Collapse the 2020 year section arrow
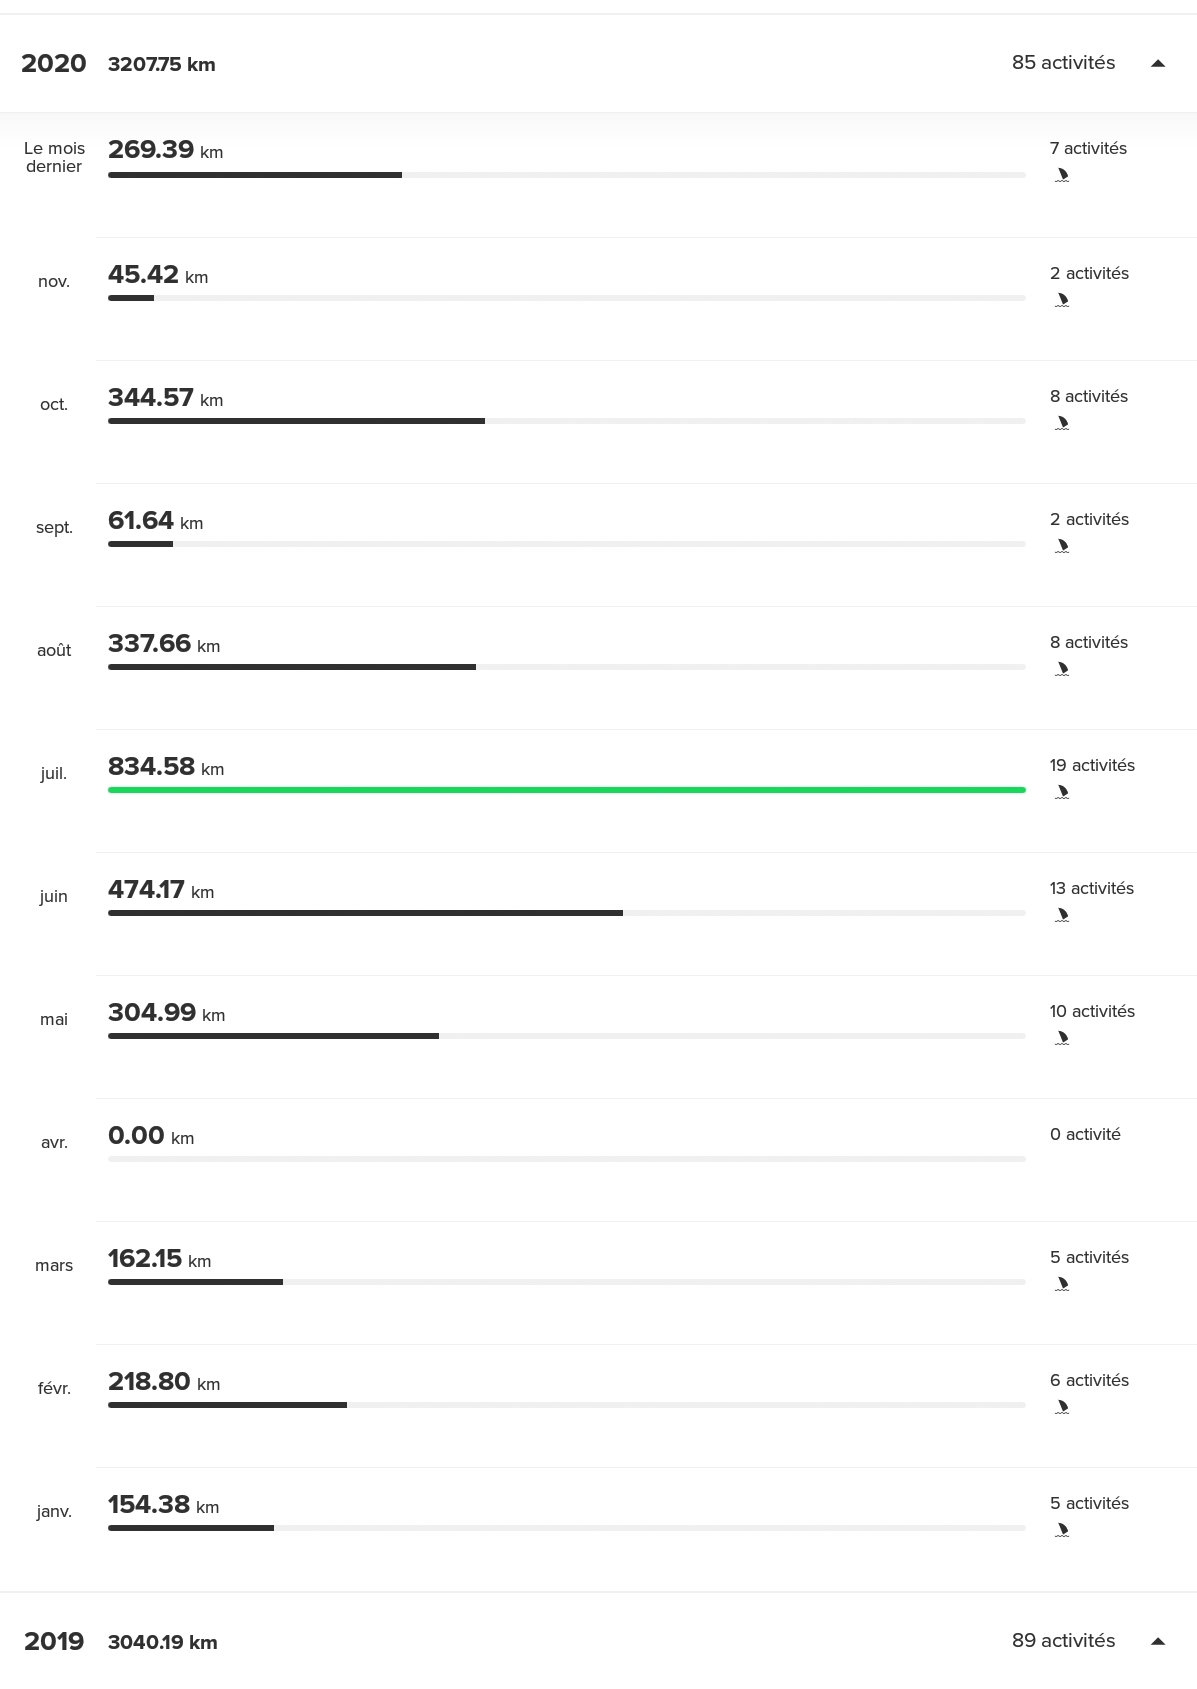The width and height of the screenshot is (1197, 1689). click(1158, 63)
